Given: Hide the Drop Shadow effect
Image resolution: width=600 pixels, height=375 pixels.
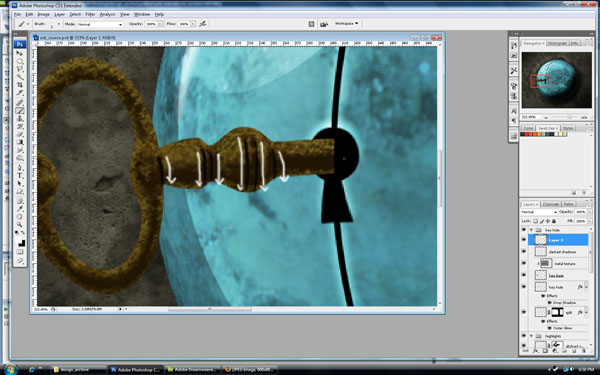Looking at the screenshot, I should pos(550,302).
